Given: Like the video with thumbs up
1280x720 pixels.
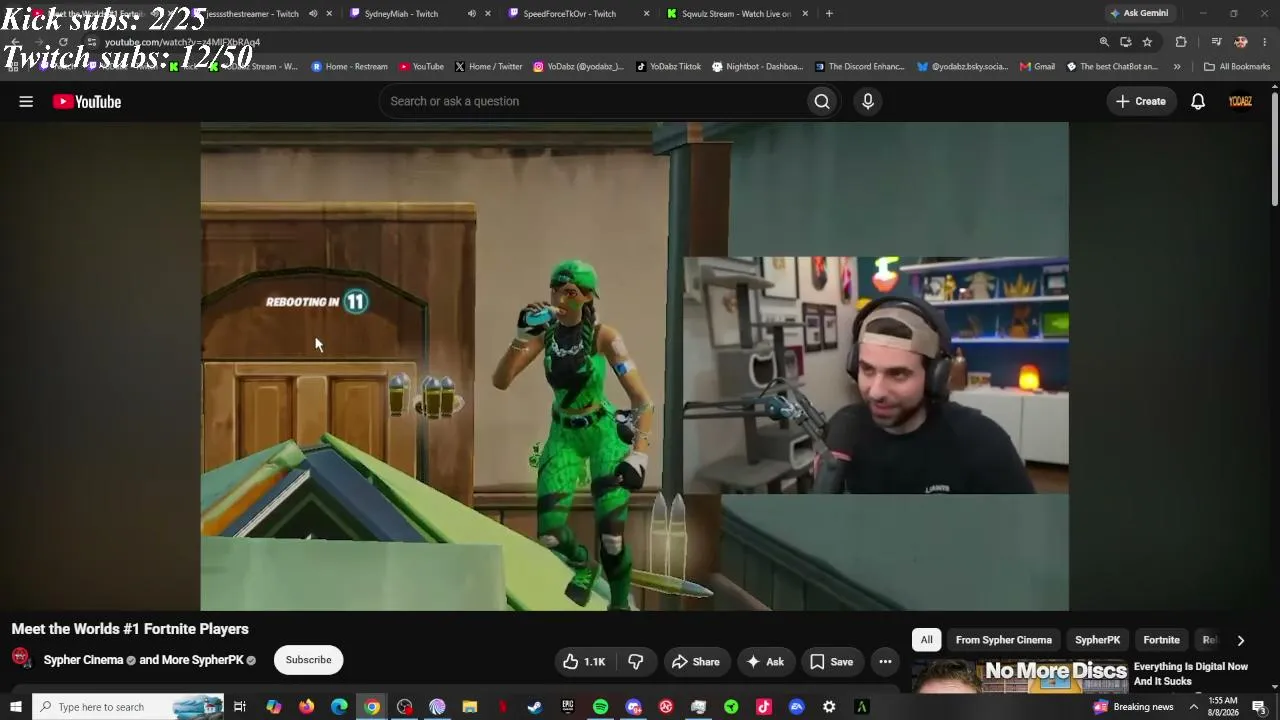Looking at the screenshot, I should [x=584, y=661].
